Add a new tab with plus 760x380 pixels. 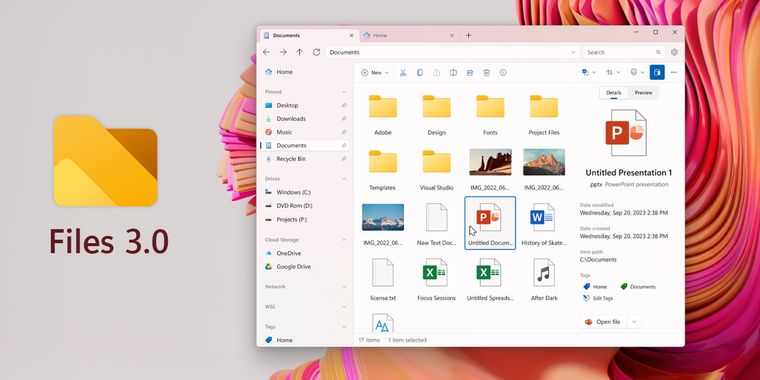click(x=468, y=35)
